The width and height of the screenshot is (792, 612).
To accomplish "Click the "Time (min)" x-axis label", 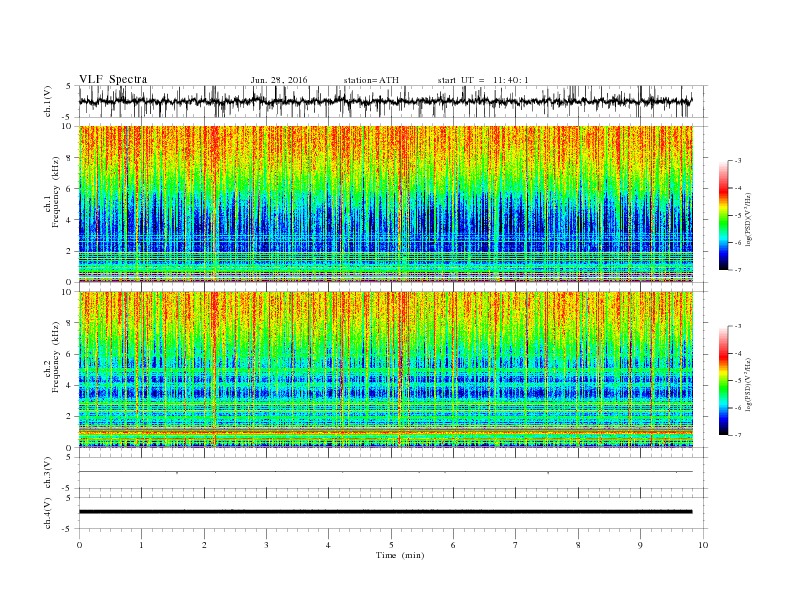I will (400, 555).
